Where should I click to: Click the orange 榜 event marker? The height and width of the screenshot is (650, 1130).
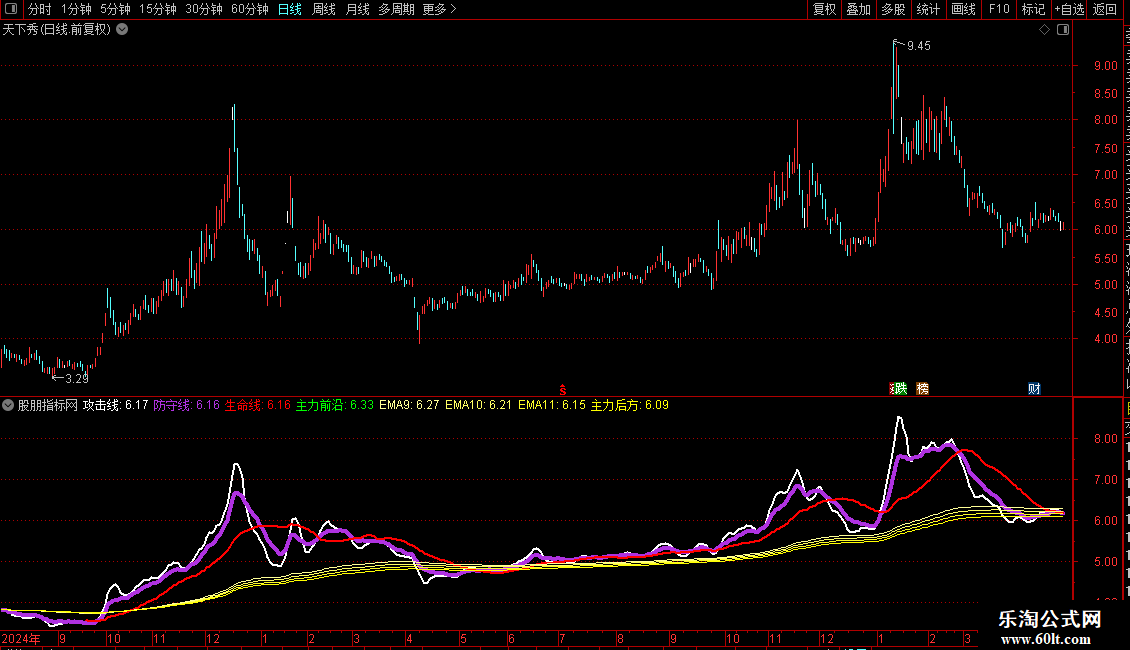922,389
